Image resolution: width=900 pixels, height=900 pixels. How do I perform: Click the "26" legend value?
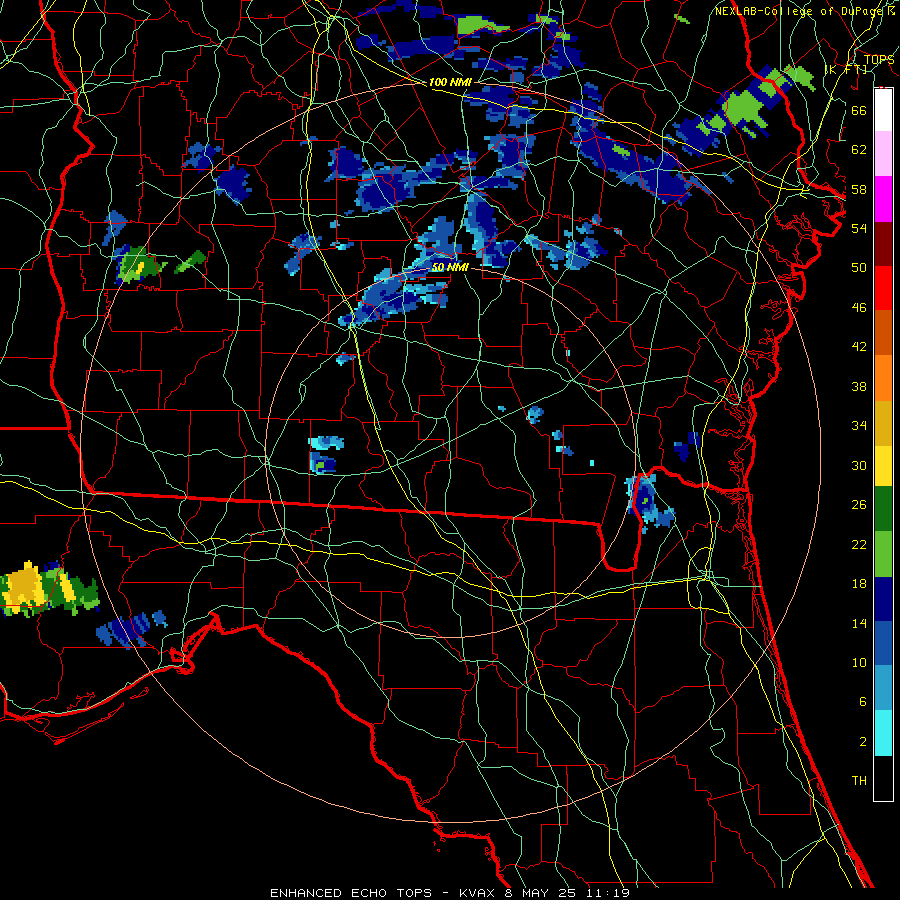pyautogui.click(x=859, y=505)
